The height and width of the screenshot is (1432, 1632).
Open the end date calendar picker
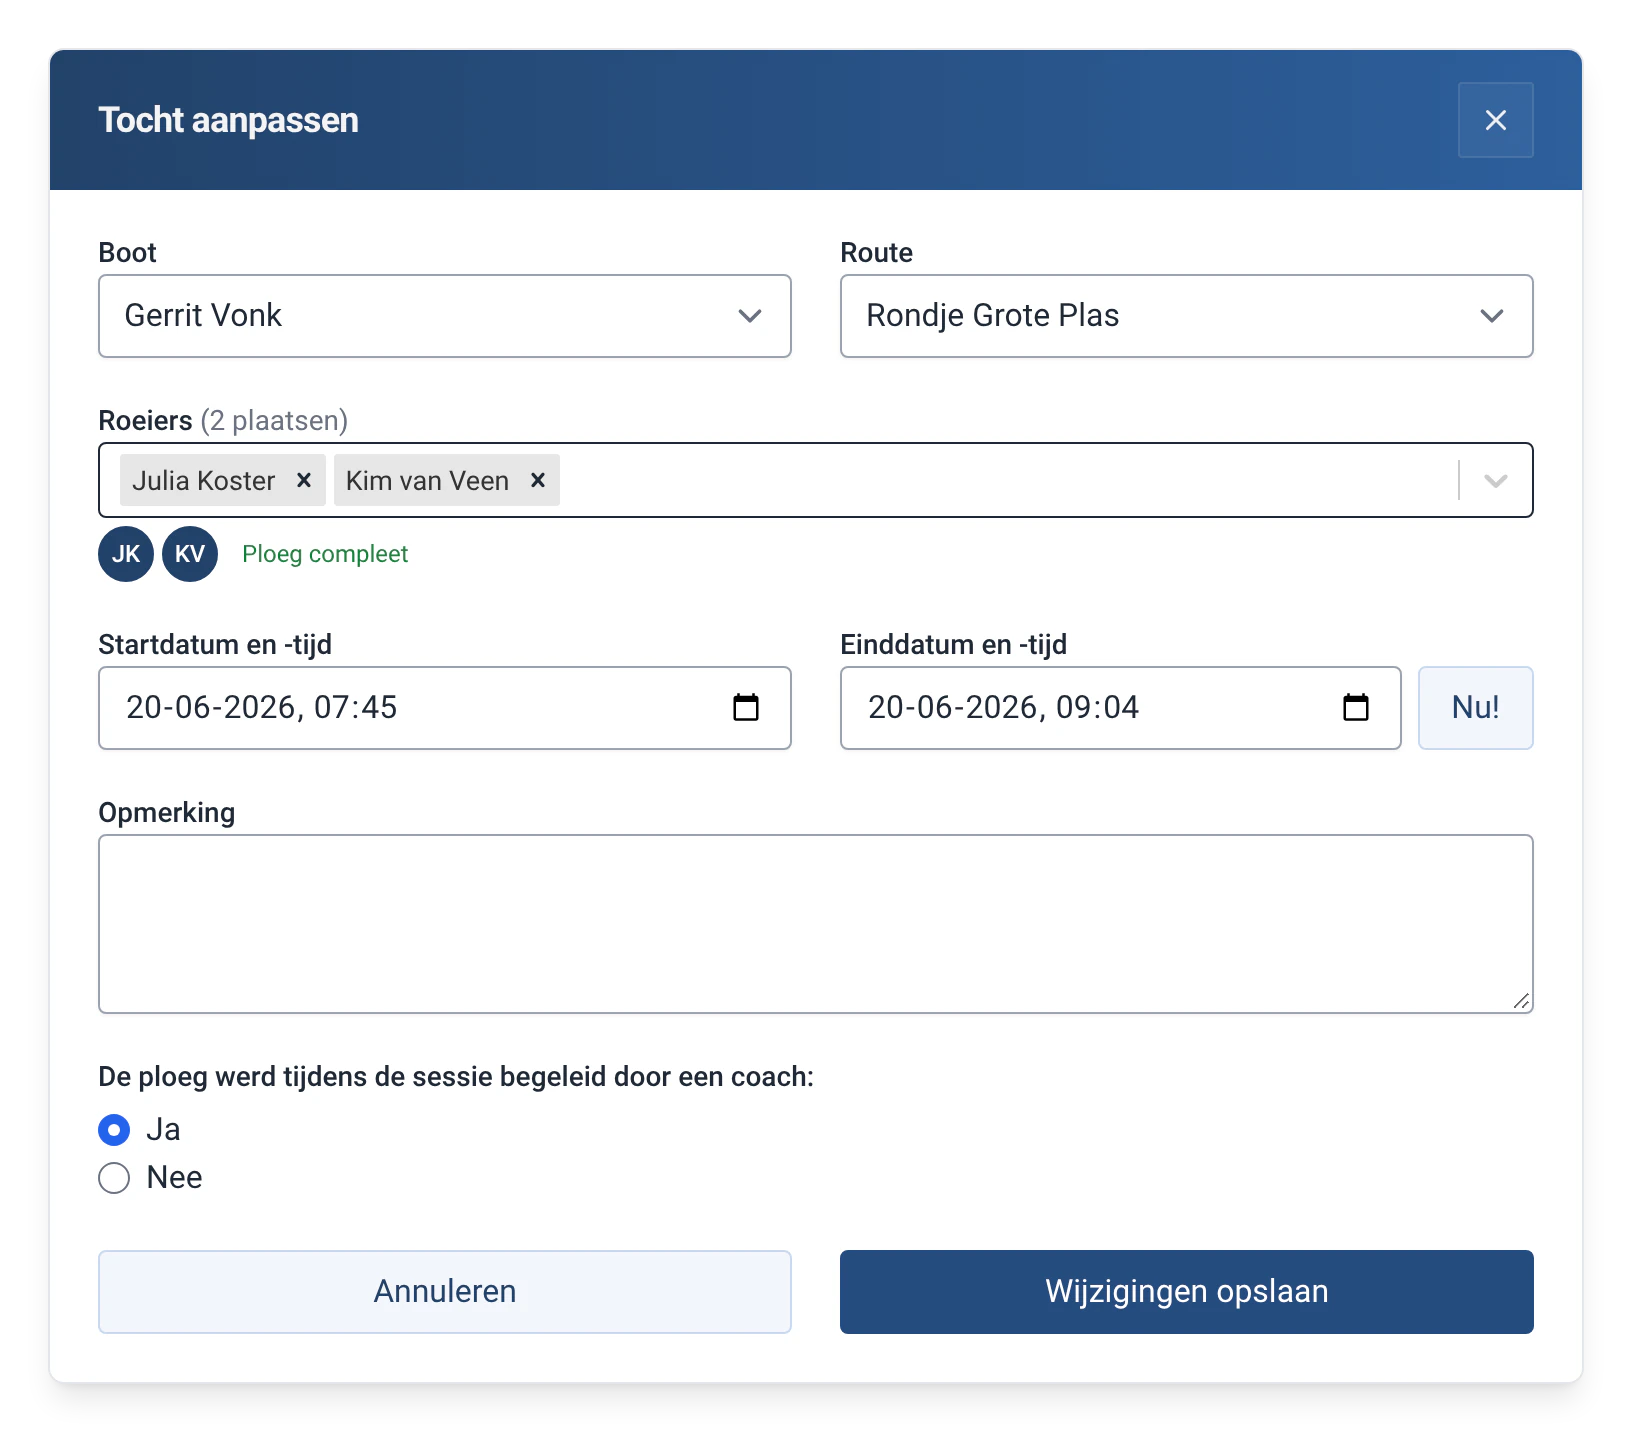pos(1356,707)
